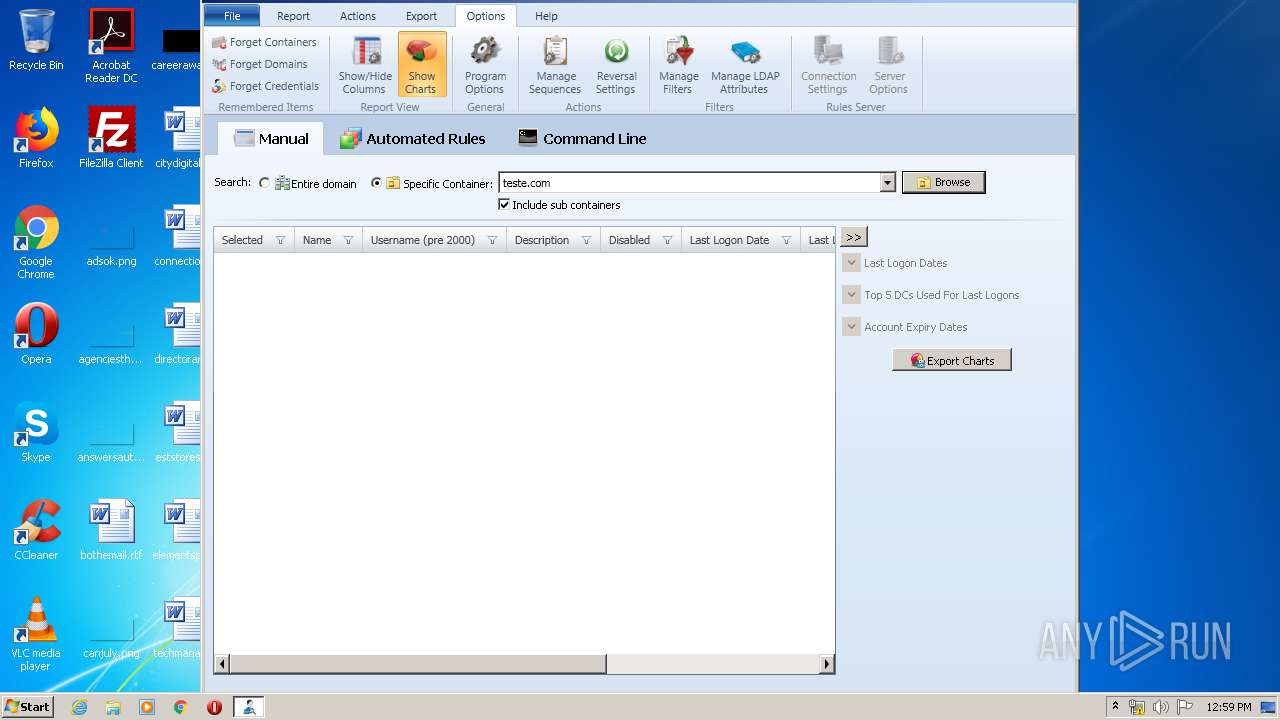Select the Manual tab

click(271, 139)
